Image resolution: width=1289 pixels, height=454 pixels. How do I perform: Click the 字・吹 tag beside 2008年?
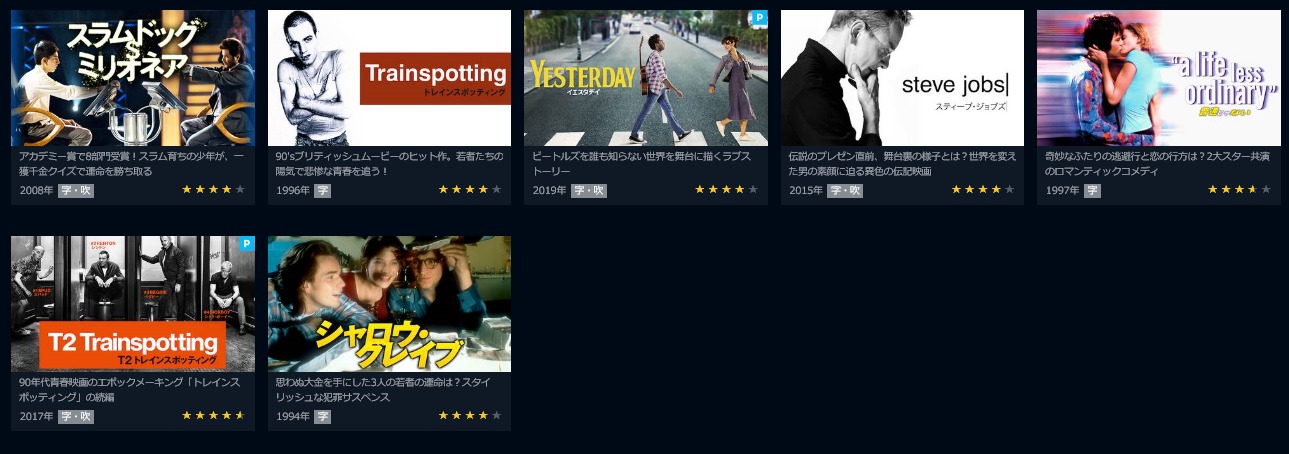pyautogui.click(x=76, y=190)
